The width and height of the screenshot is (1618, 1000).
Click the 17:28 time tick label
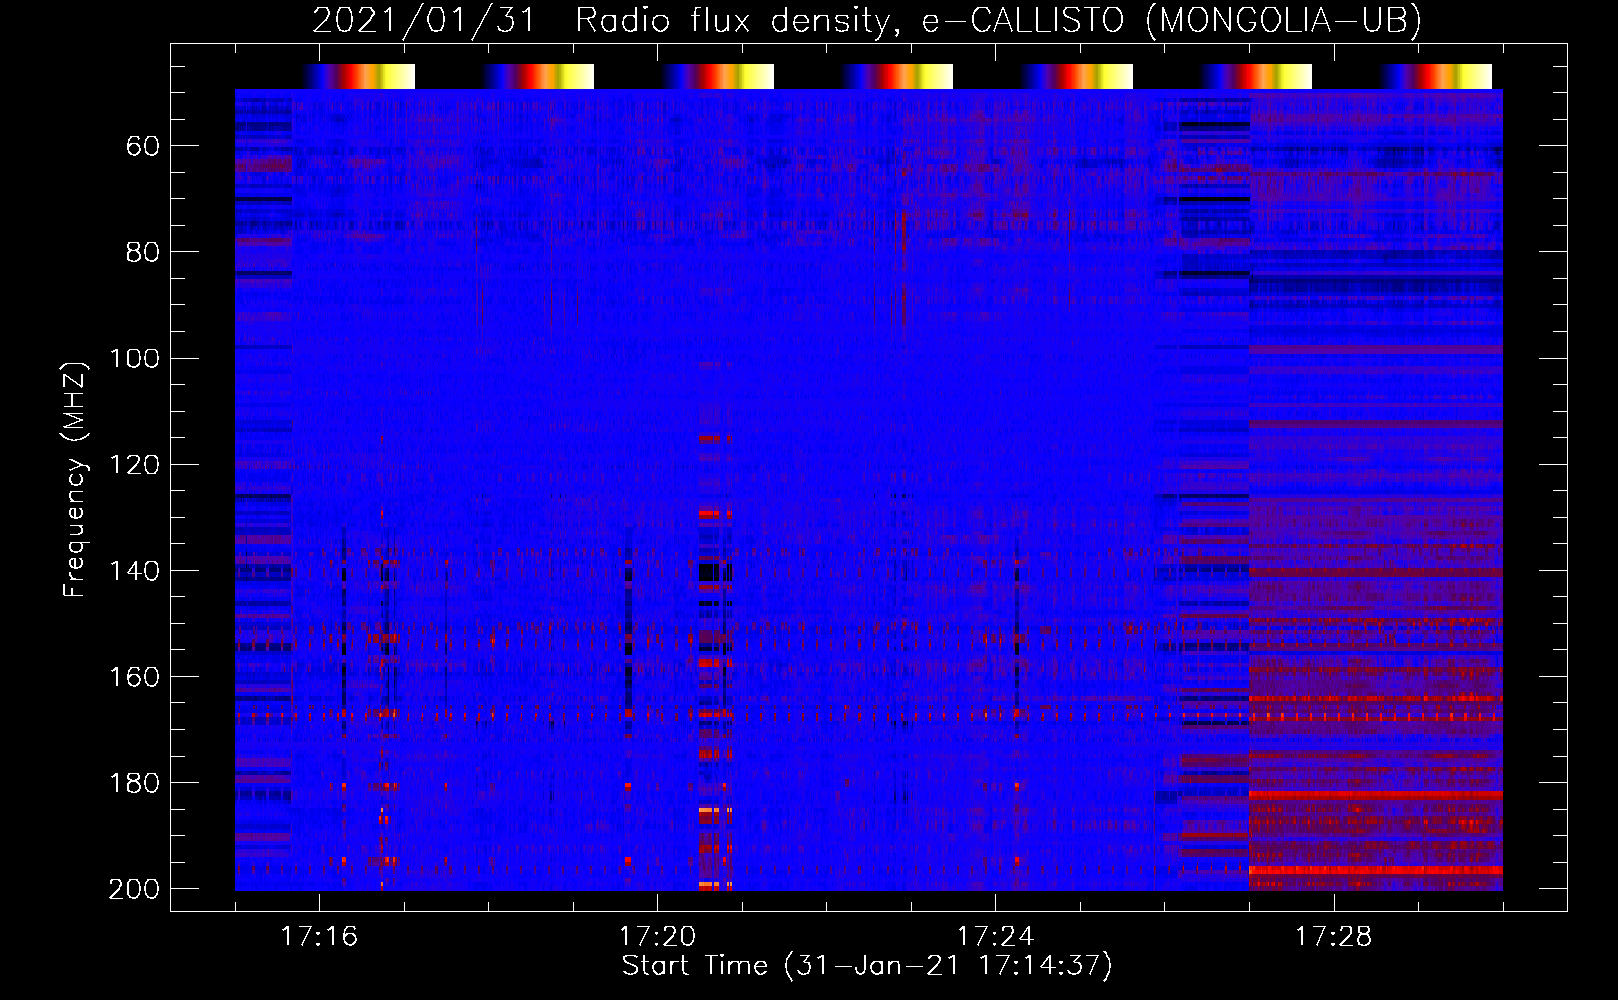[1333, 937]
